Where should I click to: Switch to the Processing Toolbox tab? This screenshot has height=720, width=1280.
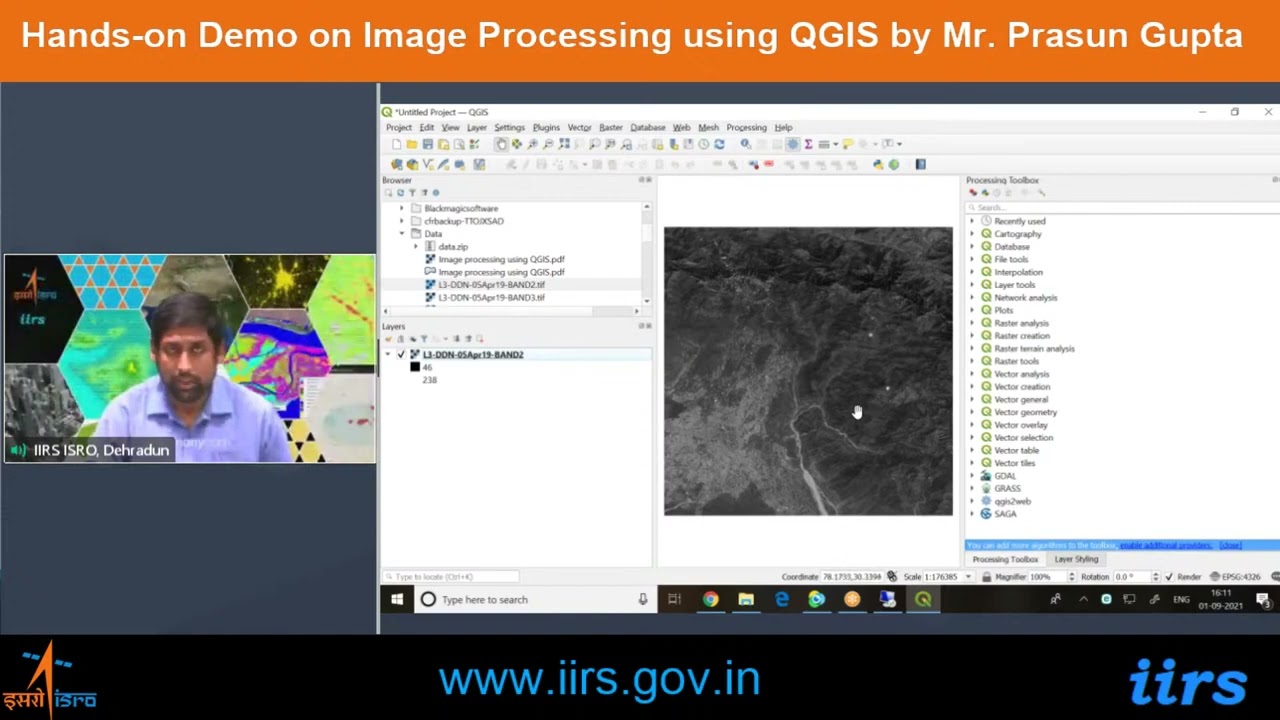coord(1005,560)
